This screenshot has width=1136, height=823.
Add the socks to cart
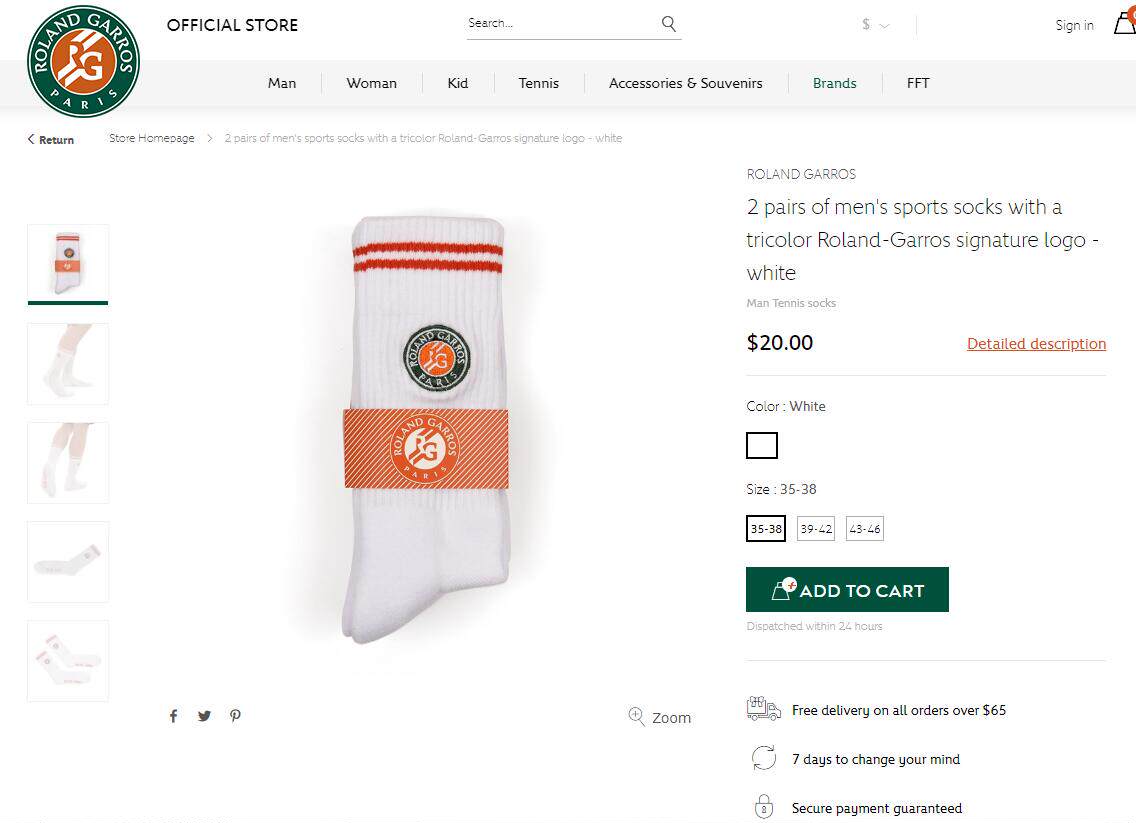847,590
